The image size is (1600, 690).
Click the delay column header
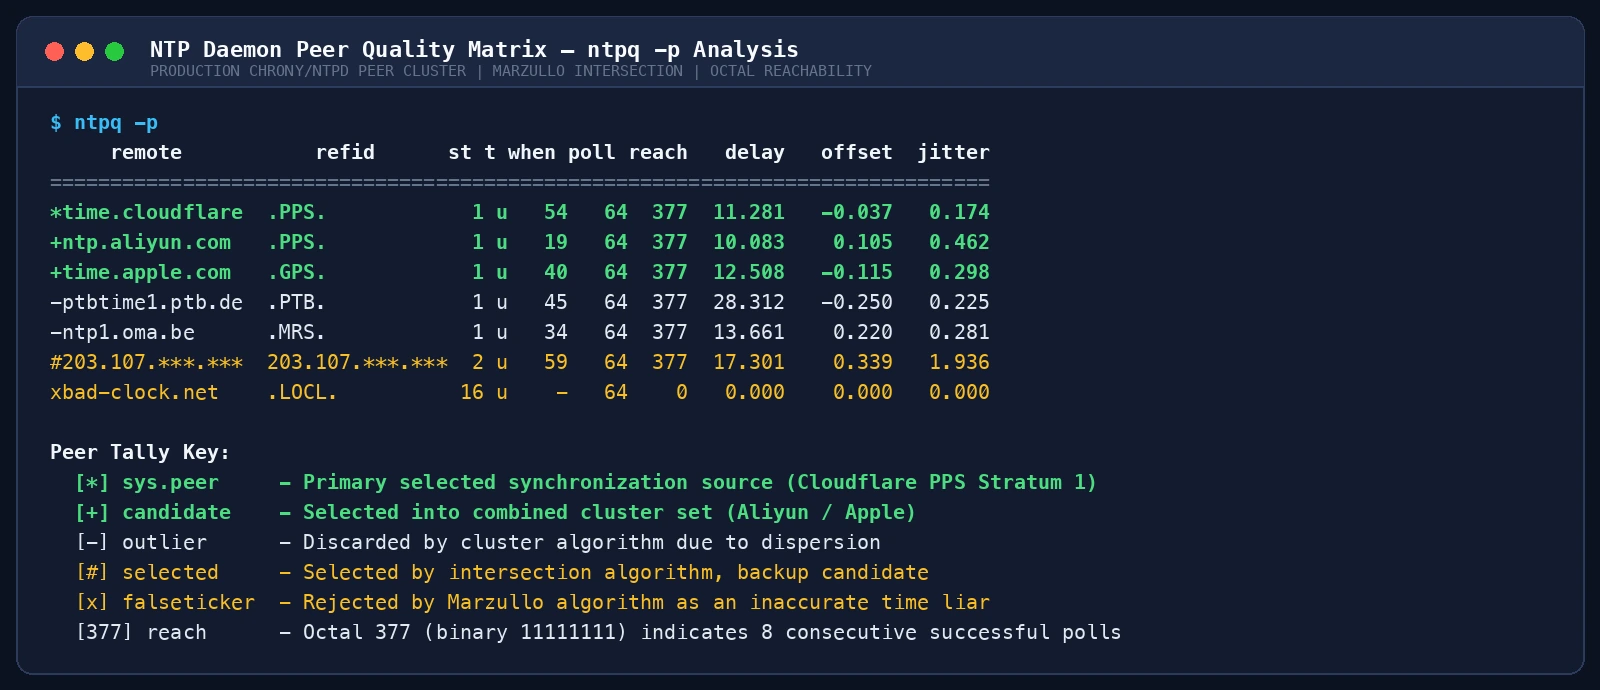click(x=755, y=152)
